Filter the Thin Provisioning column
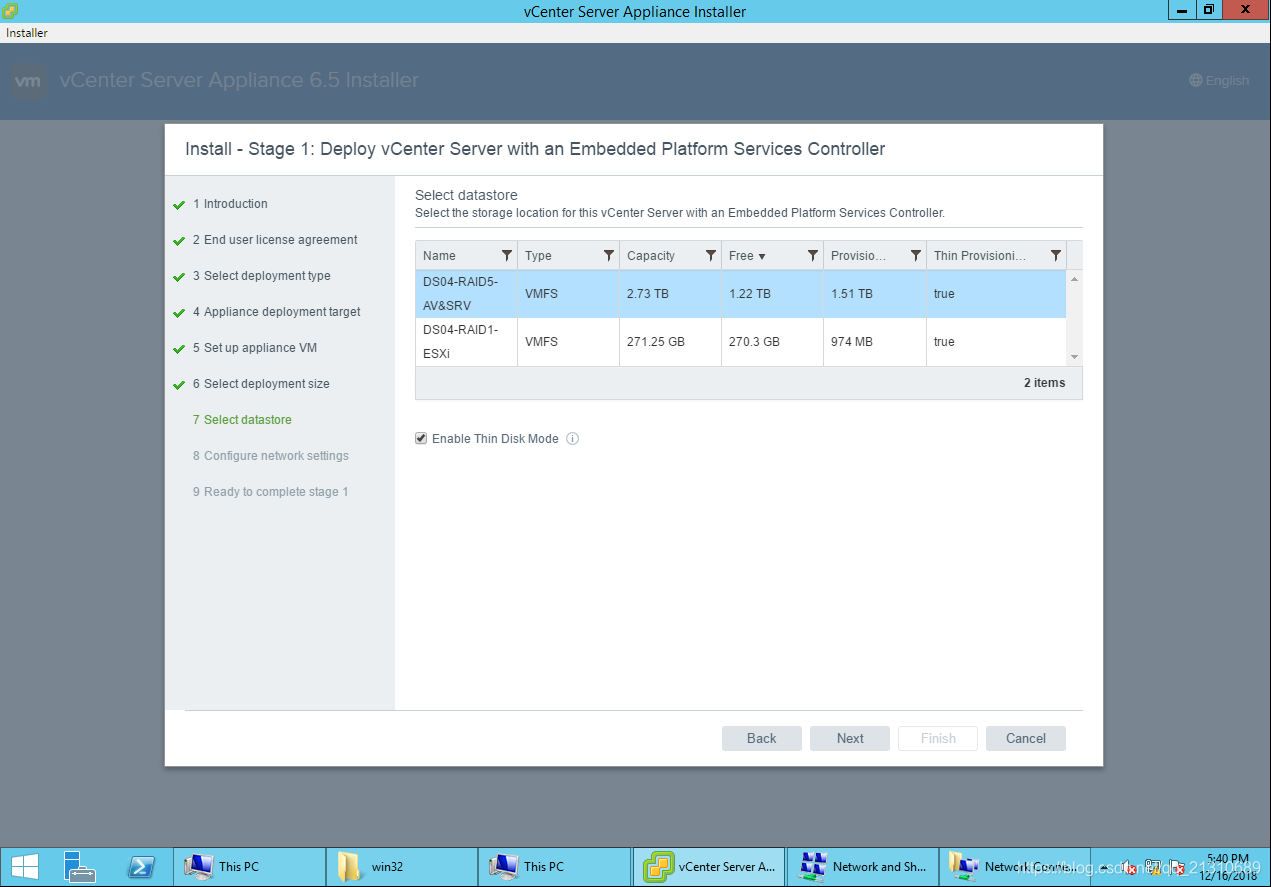Image resolution: width=1271 pixels, height=887 pixels. coord(1055,256)
